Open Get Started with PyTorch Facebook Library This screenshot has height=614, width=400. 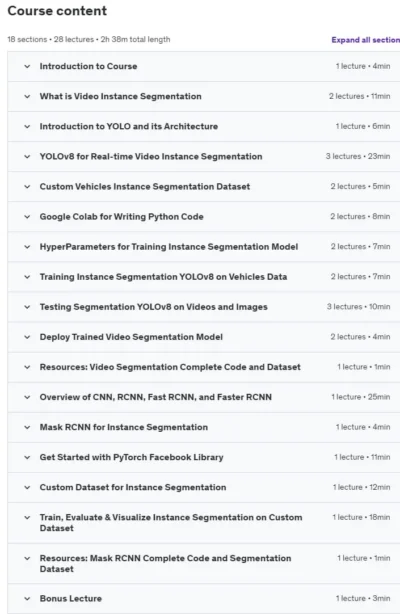(204, 457)
